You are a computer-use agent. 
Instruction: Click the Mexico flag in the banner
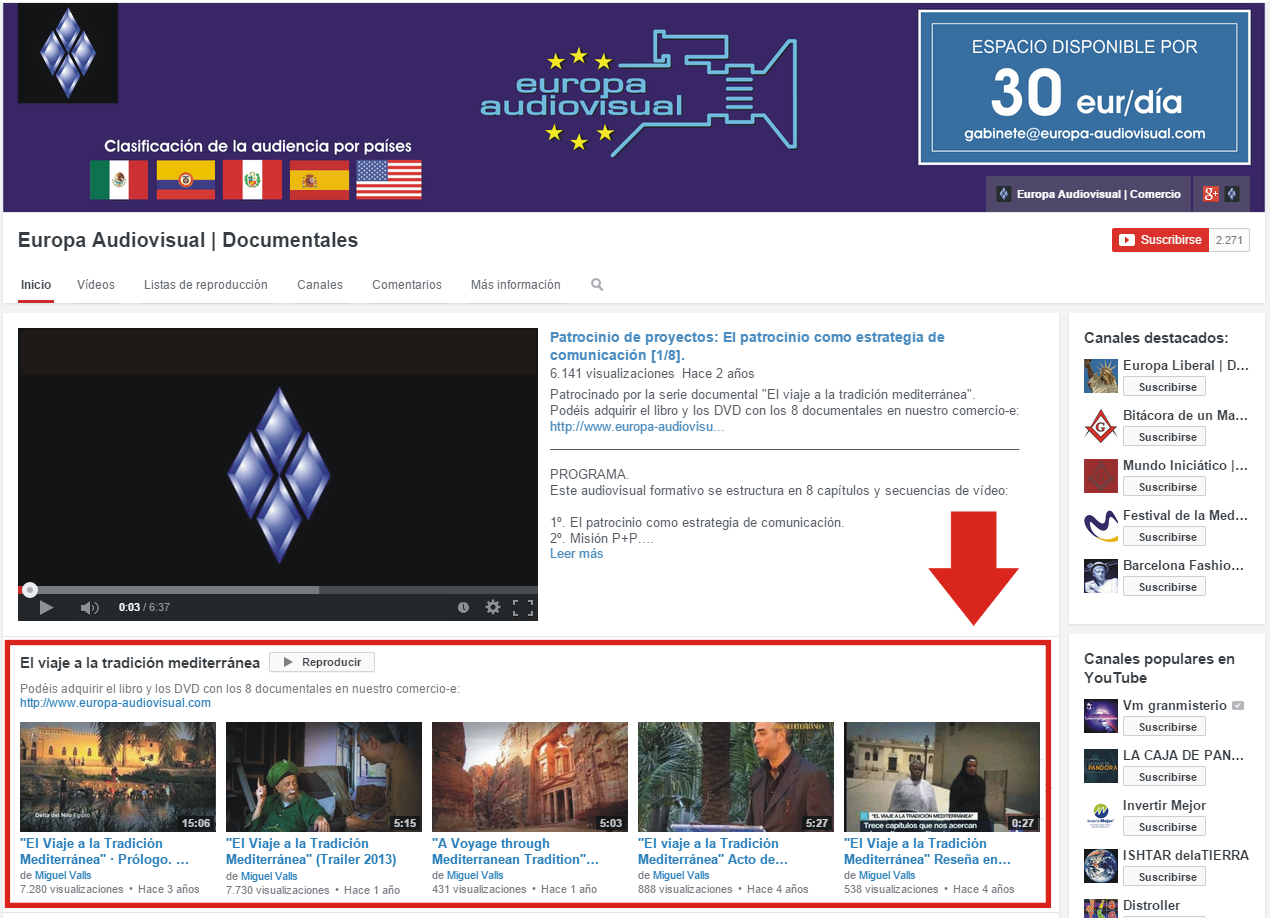pyautogui.click(x=119, y=180)
